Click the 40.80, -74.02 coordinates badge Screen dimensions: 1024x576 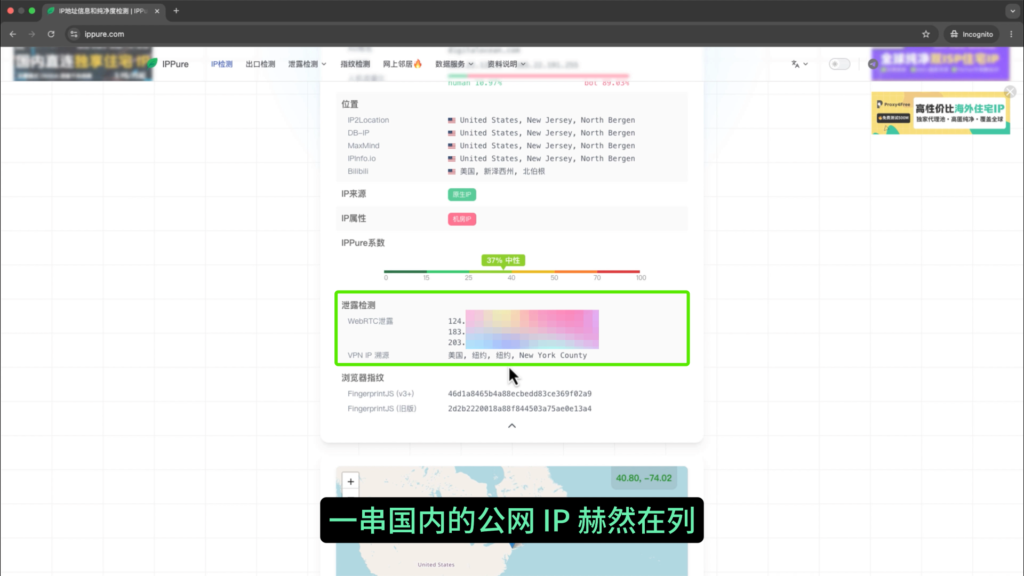coord(643,478)
